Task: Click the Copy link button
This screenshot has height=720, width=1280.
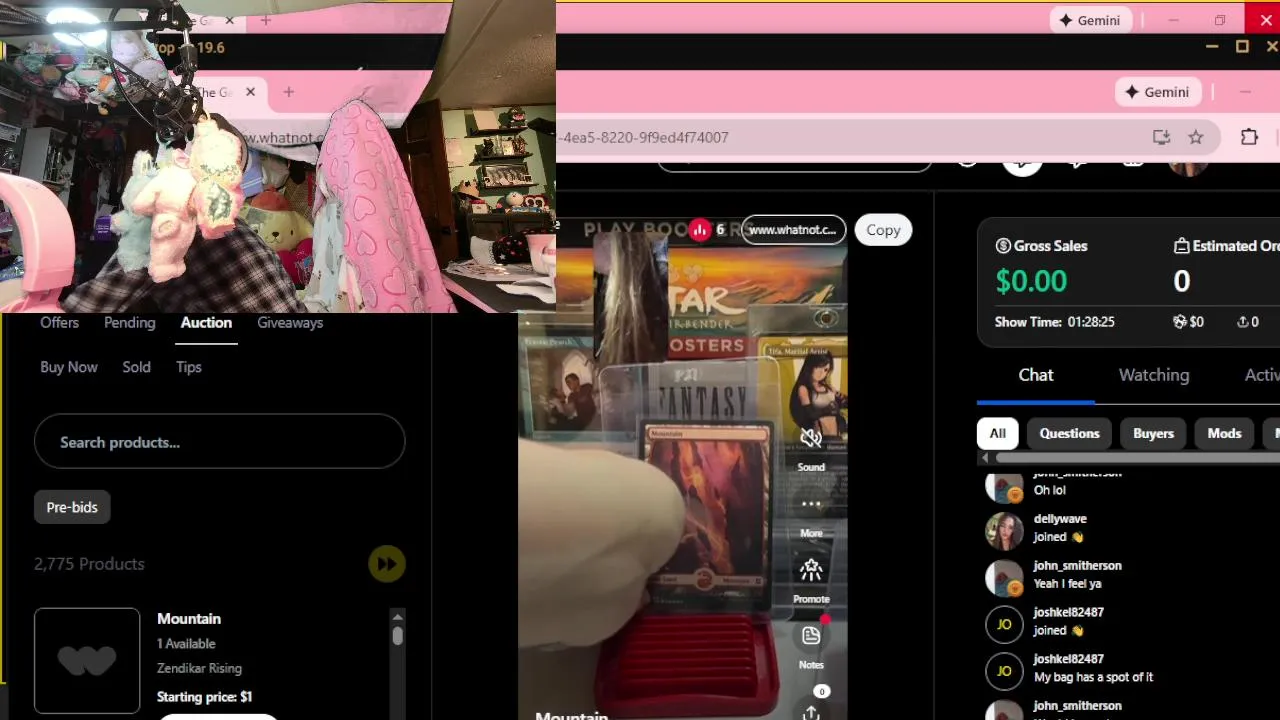Action: coord(883,230)
